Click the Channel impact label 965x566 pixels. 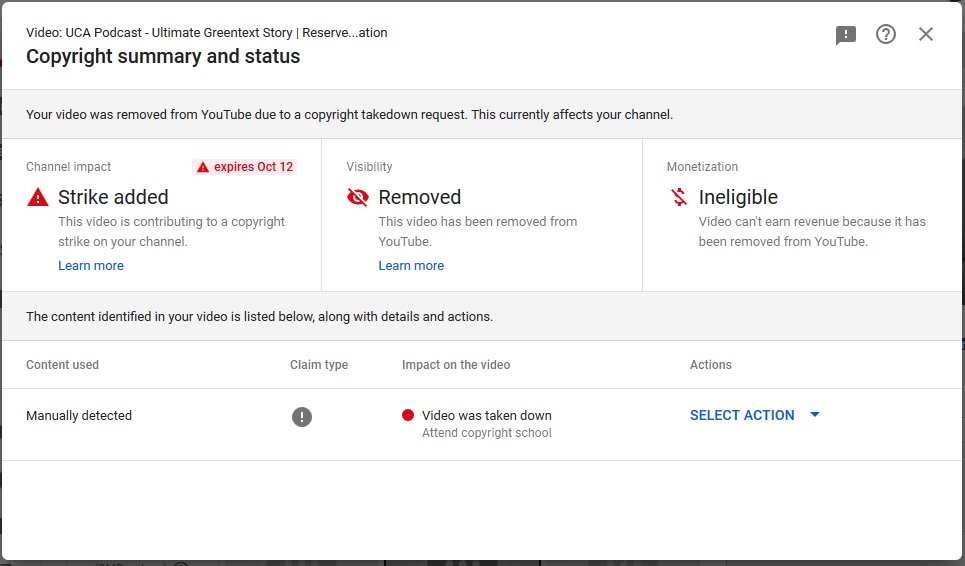[68, 167]
